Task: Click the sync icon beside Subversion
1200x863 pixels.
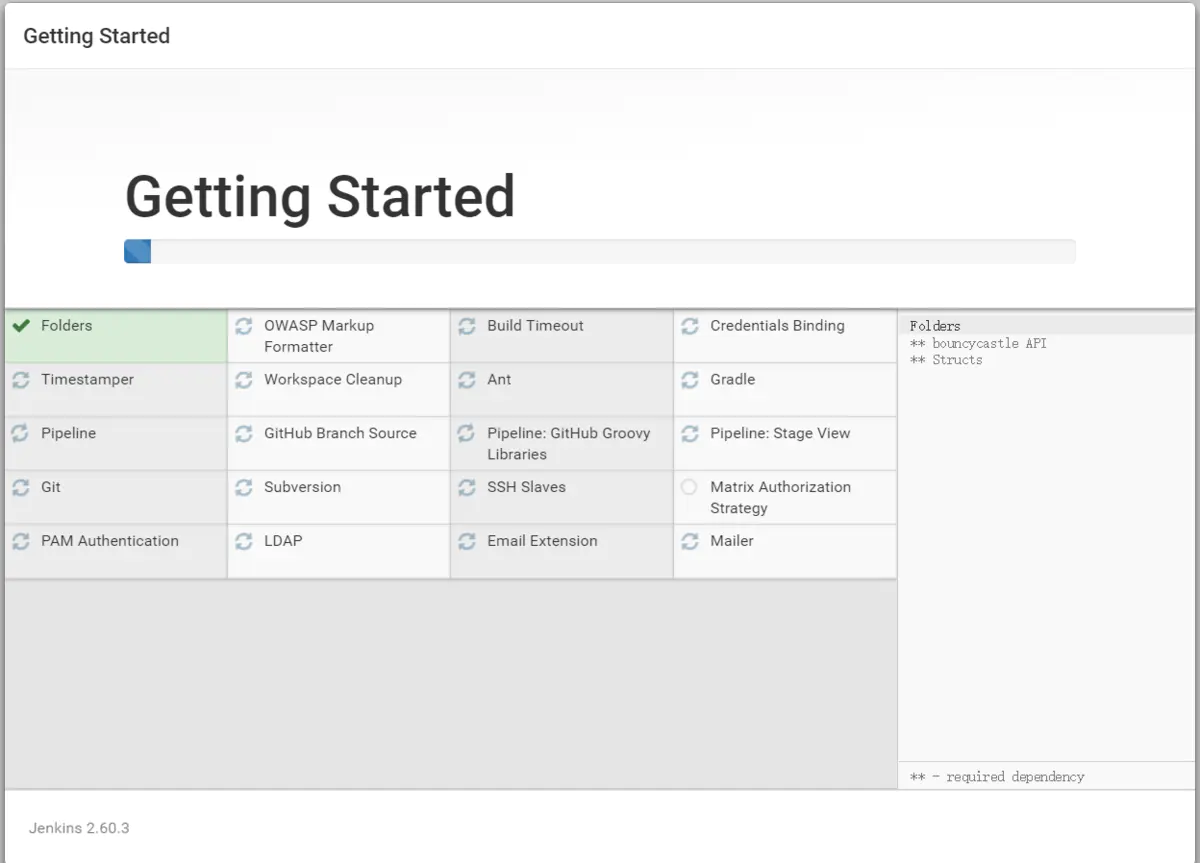Action: (244, 488)
